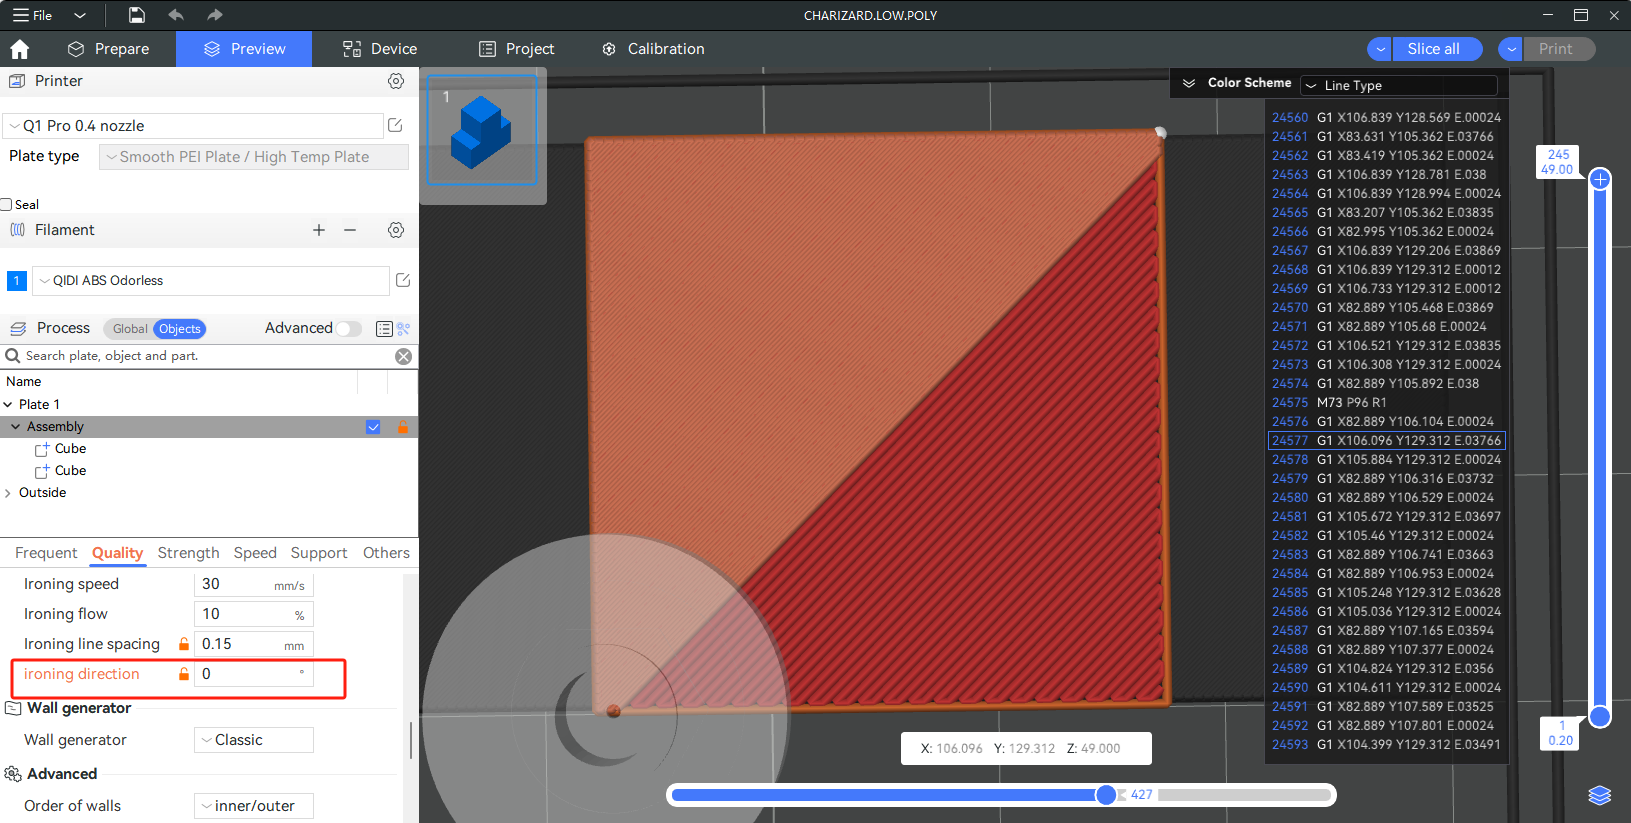
Task: Select the Global process button
Action: coord(130,329)
